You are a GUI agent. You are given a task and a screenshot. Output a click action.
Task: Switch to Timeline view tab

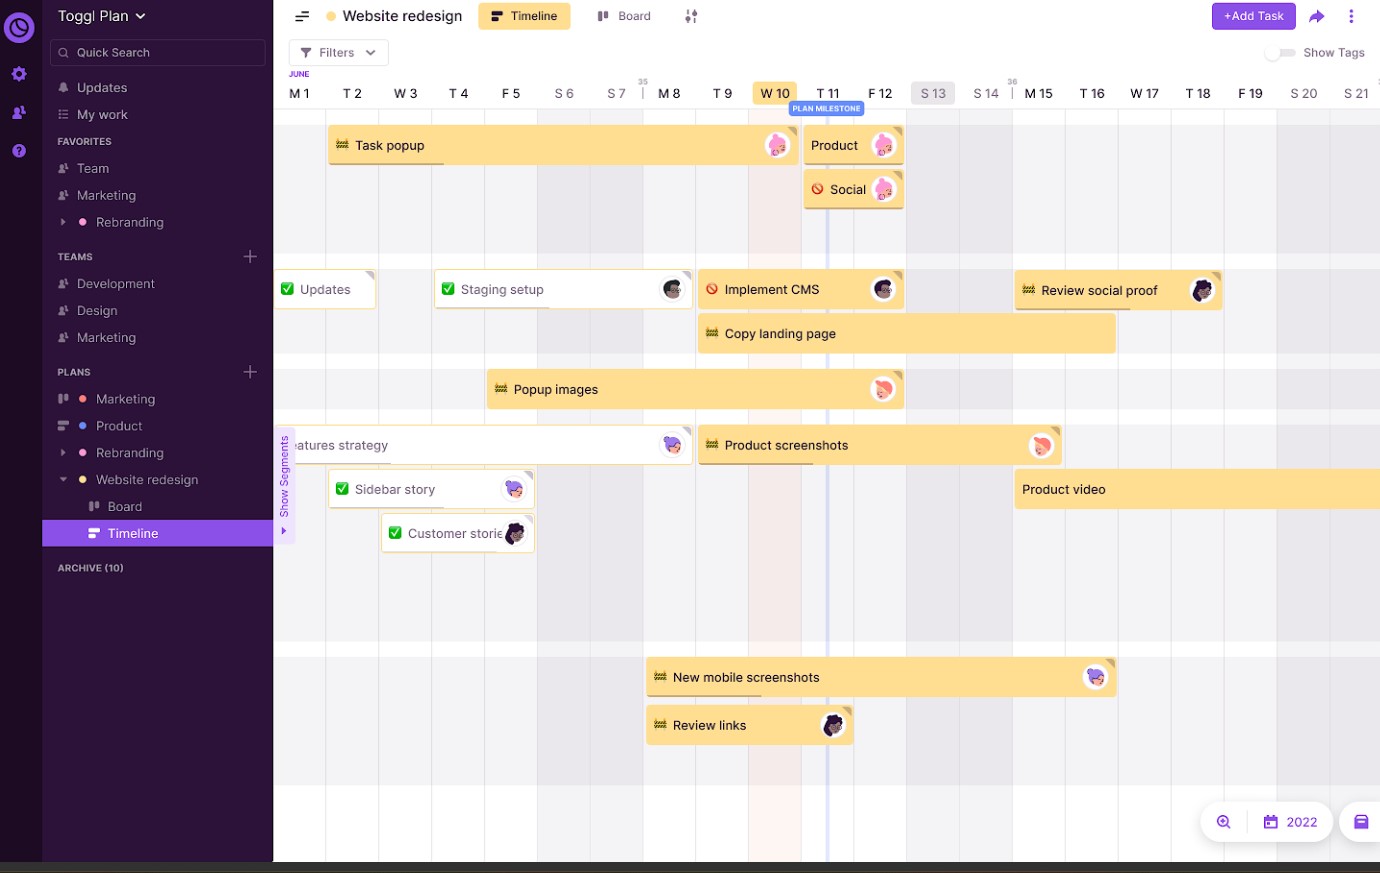coord(524,16)
